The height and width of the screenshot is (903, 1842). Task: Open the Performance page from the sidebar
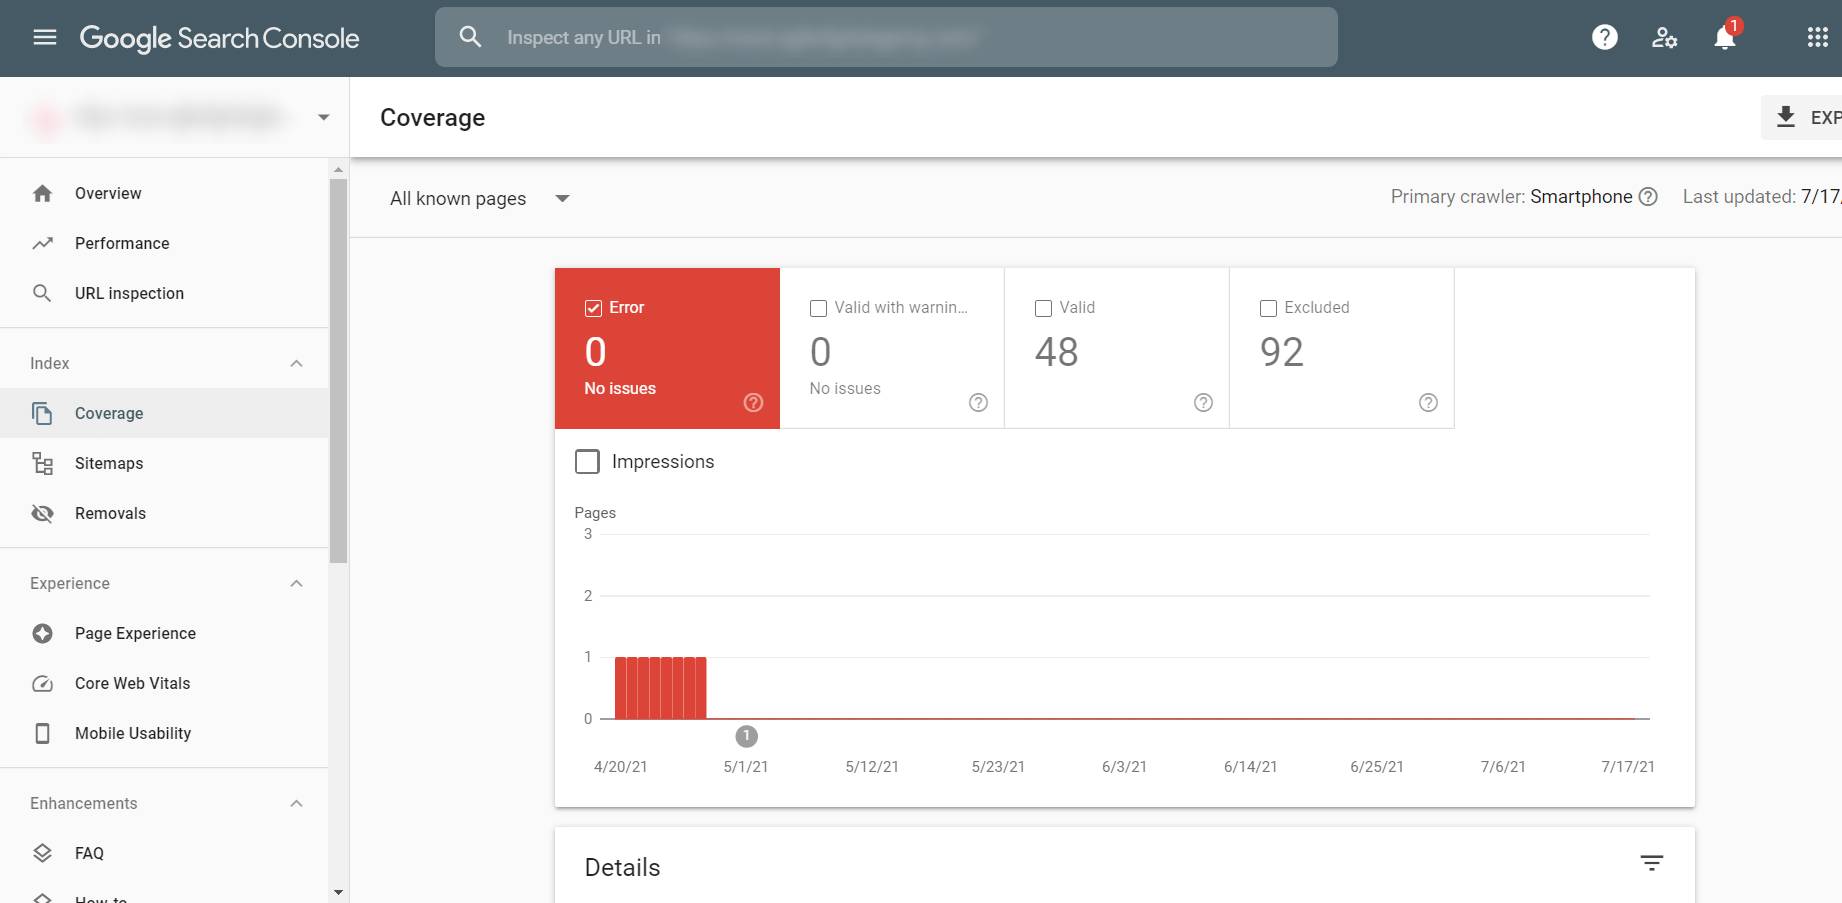coord(121,243)
